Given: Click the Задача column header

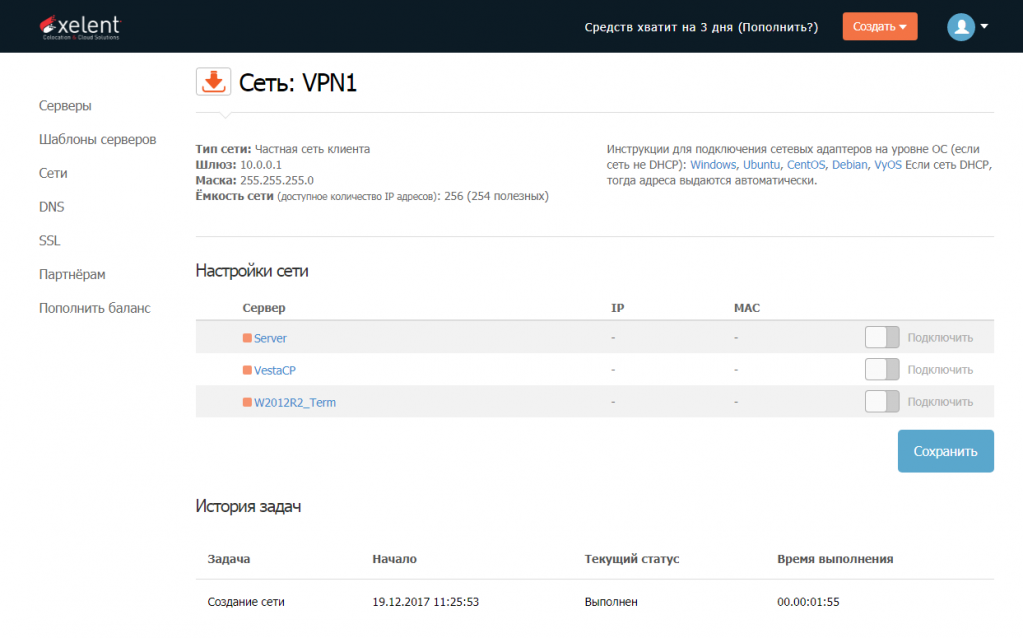Looking at the screenshot, I should [229, 559].
